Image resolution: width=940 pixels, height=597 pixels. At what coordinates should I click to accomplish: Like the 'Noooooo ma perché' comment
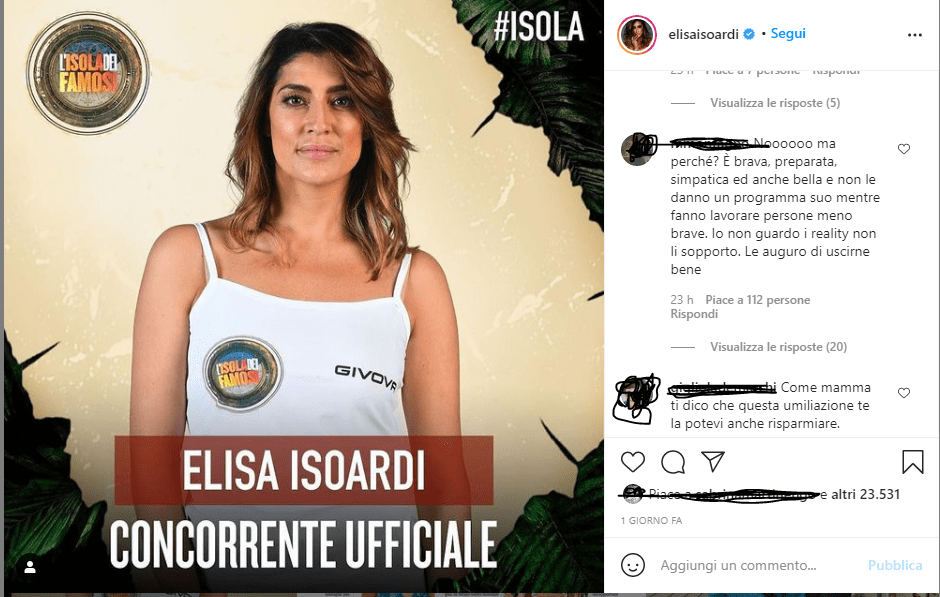click(x=903, y=149)
